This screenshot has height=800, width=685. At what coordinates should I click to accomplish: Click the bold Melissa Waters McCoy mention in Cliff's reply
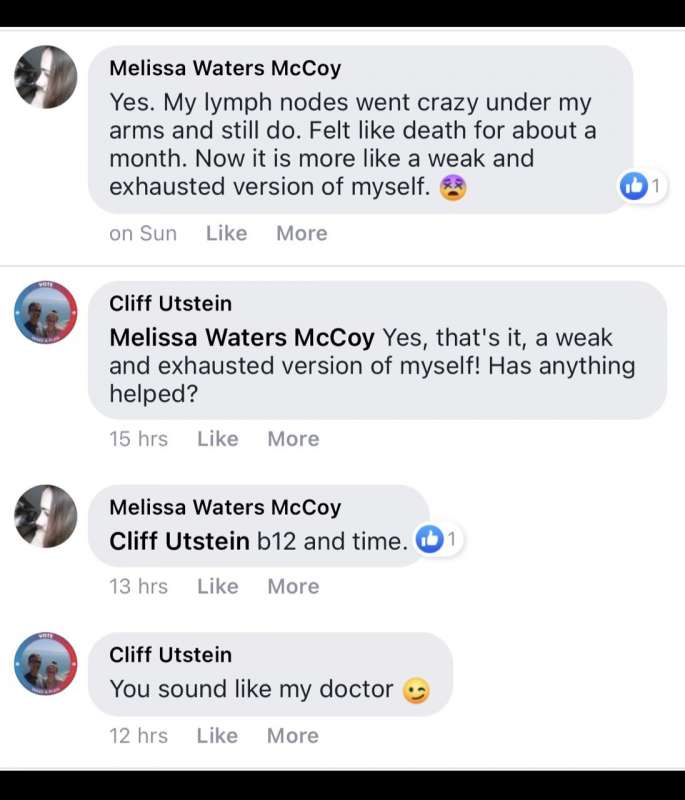click(x=242, y=338)
